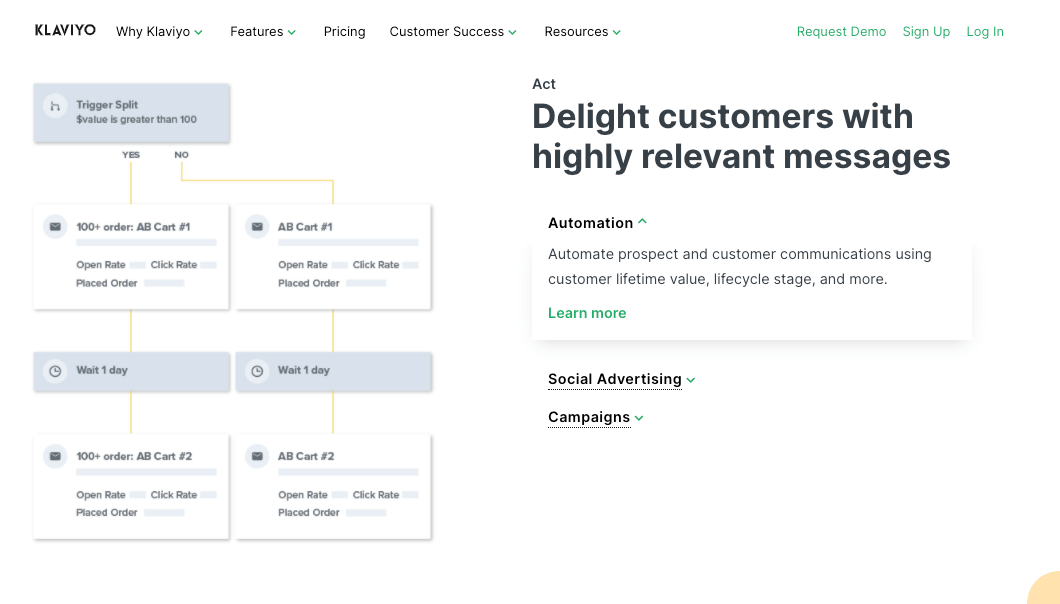Click chevron next to Customer Success
This screenshot has width=1060, height=604.
pyautogui.click(x=512, y=32)
